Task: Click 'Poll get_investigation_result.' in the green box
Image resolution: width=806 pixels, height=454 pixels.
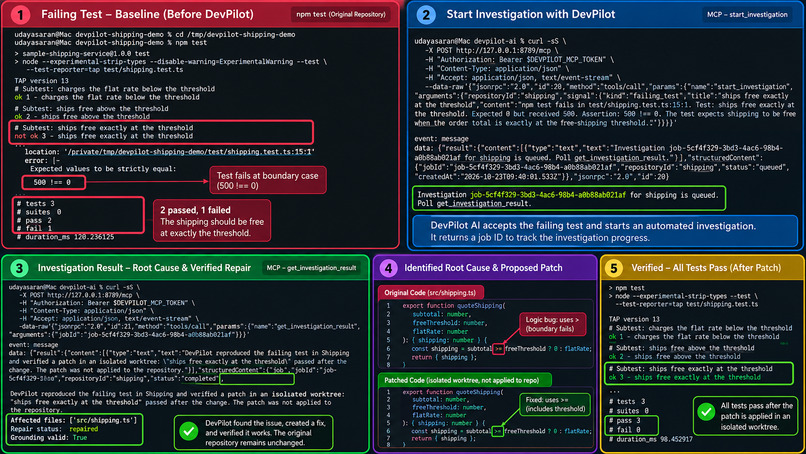Action: (x=473, y=204)
